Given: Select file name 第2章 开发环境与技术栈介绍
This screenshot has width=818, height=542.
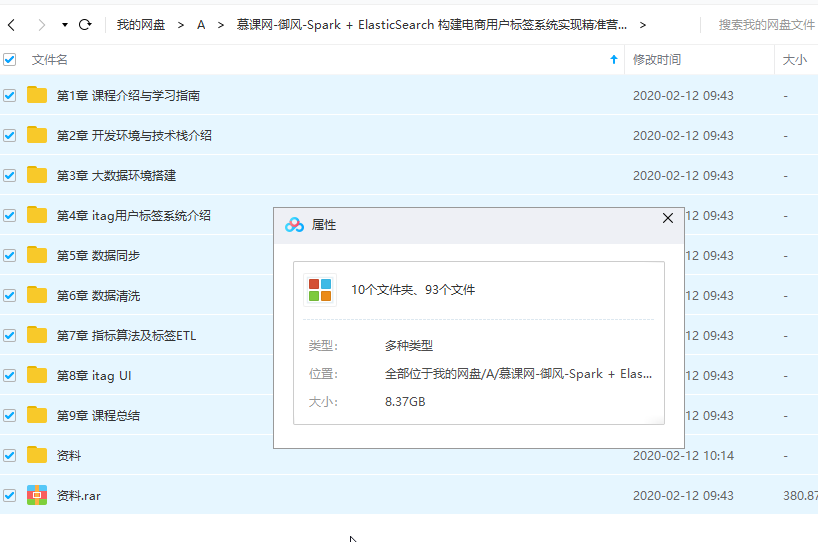Looking at the screenshot, I should click(134, 136).
